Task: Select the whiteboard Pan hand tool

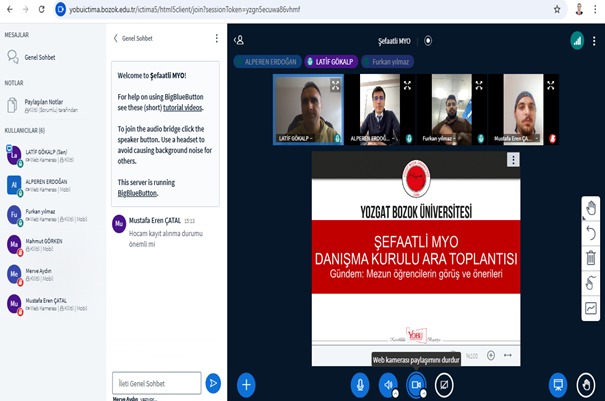Action: tap(590, 208)
